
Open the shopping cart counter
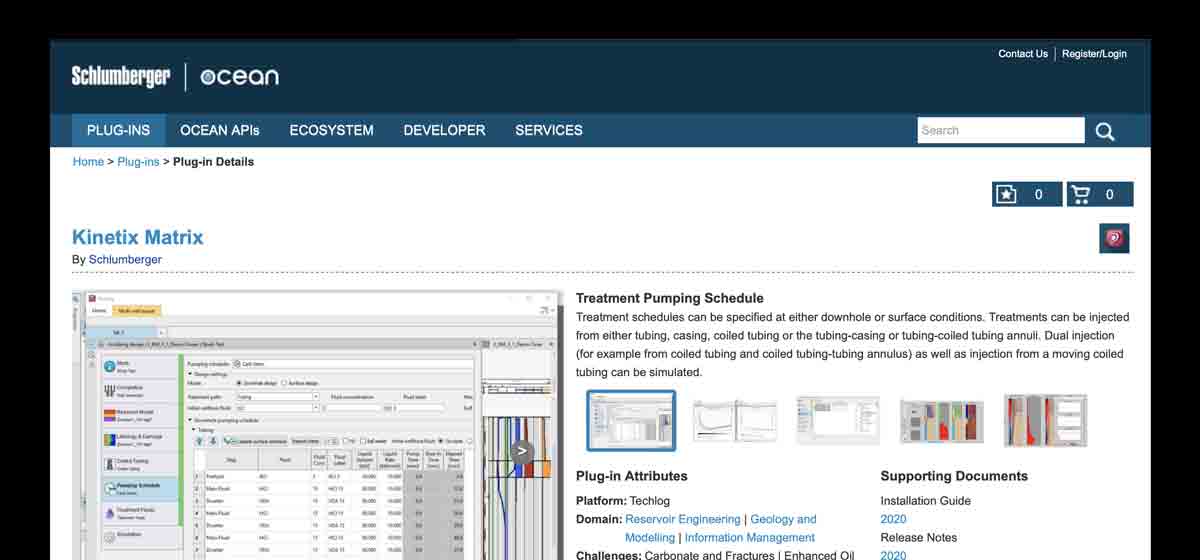pos(1099,194)
